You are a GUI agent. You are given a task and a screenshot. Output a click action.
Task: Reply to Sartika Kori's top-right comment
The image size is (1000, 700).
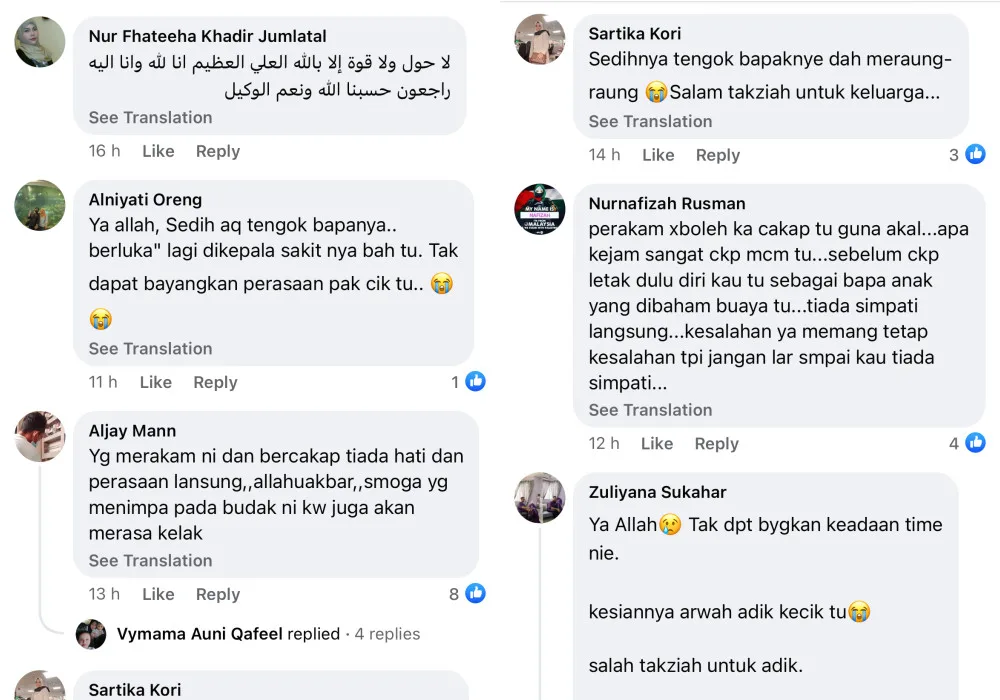tap(718, 155)
